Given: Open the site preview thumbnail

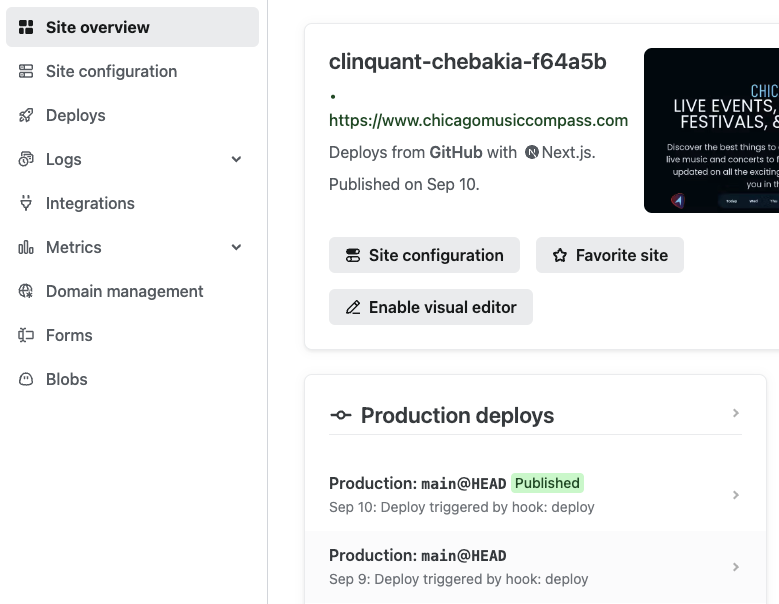Looking at the screenshot, I should pos(711,131).
